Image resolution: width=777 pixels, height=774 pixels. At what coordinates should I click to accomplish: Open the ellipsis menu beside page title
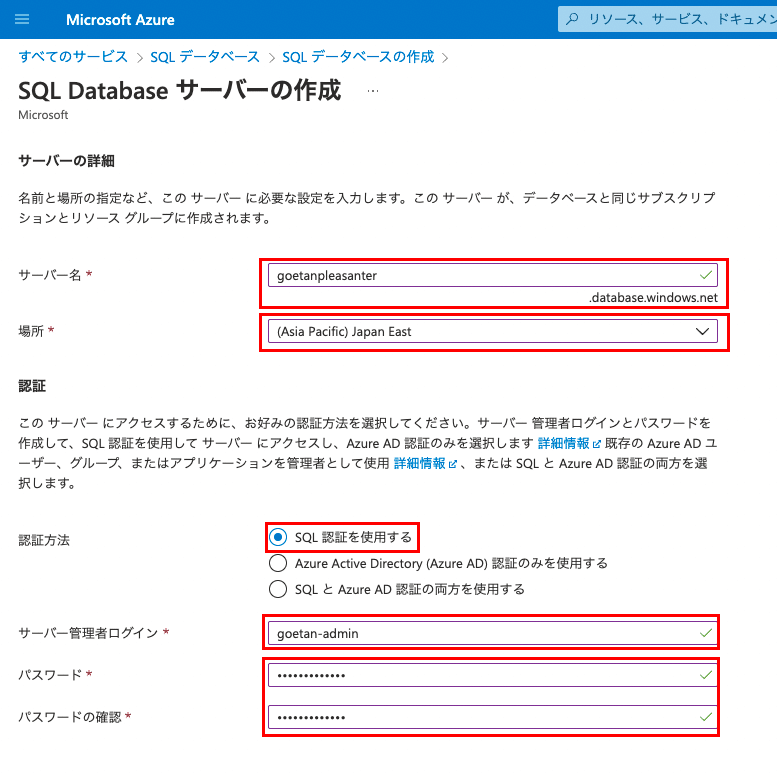point(373,91)
